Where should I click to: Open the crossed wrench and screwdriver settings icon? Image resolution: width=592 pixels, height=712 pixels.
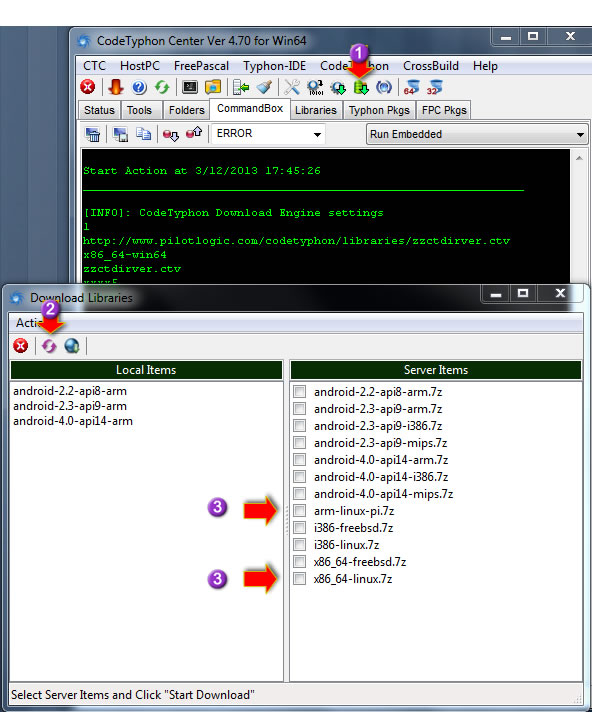(x=292, y=87)
